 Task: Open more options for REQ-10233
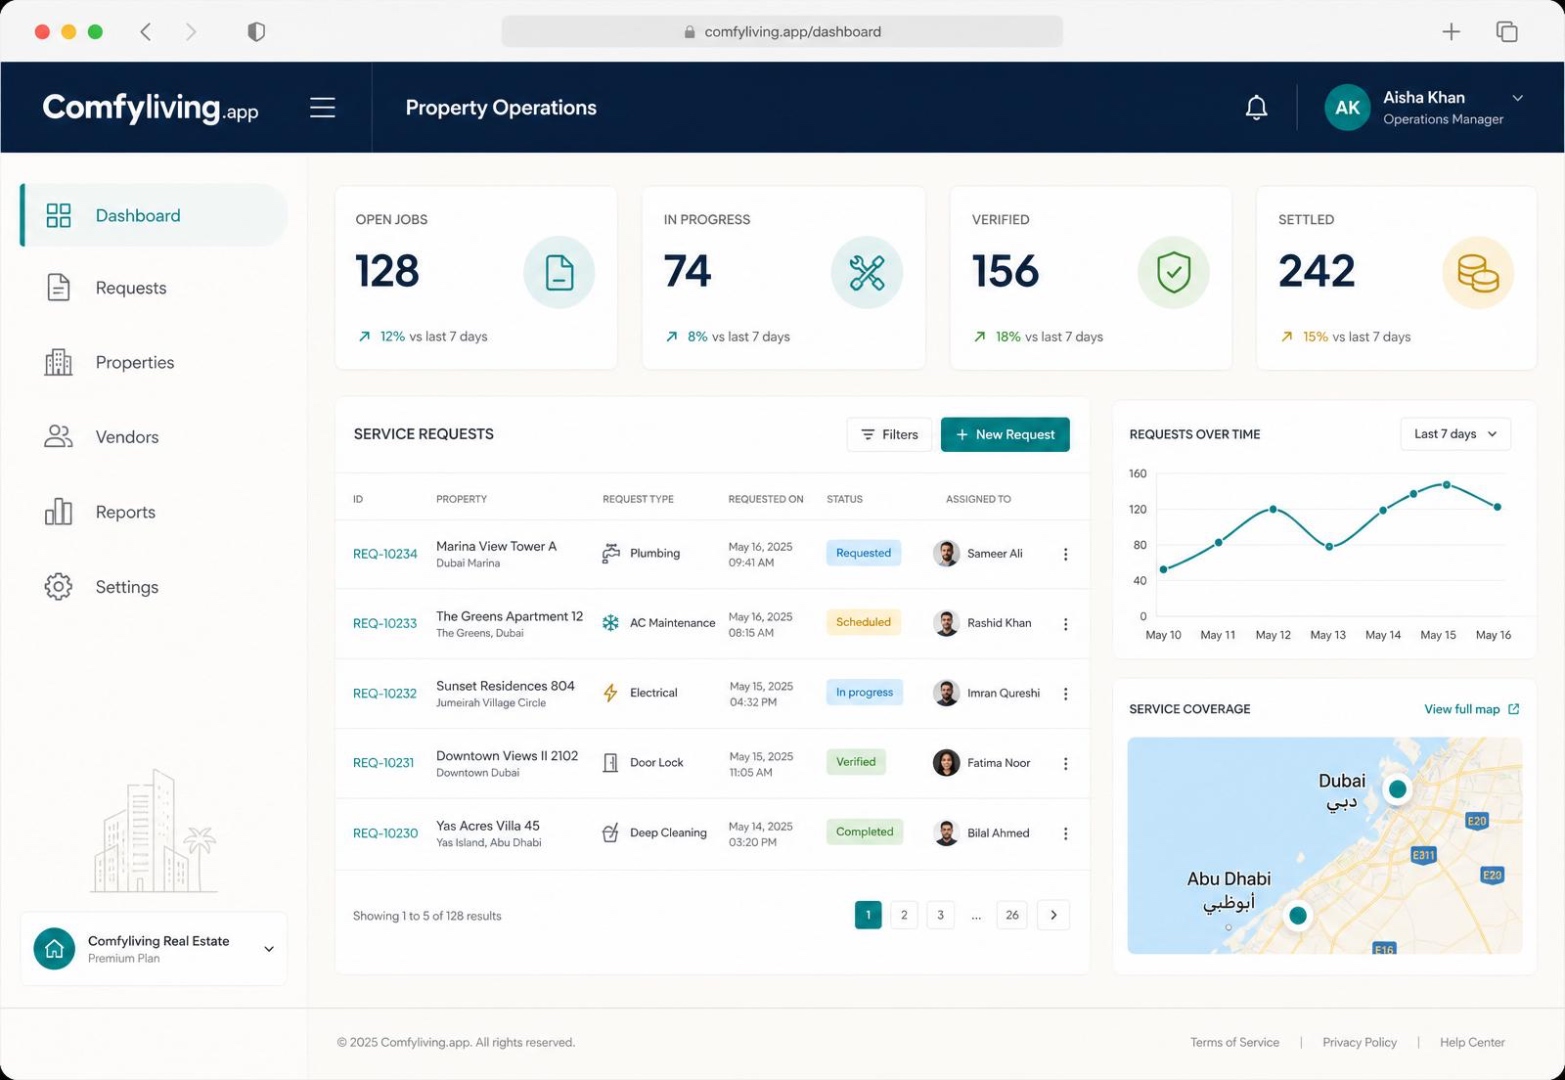click(1065, 624)
